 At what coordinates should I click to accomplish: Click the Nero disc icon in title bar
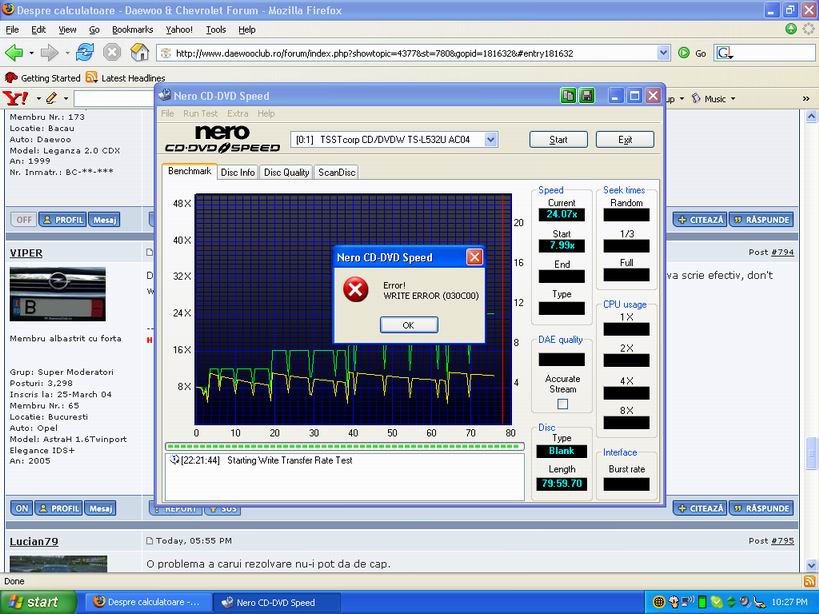165,95
